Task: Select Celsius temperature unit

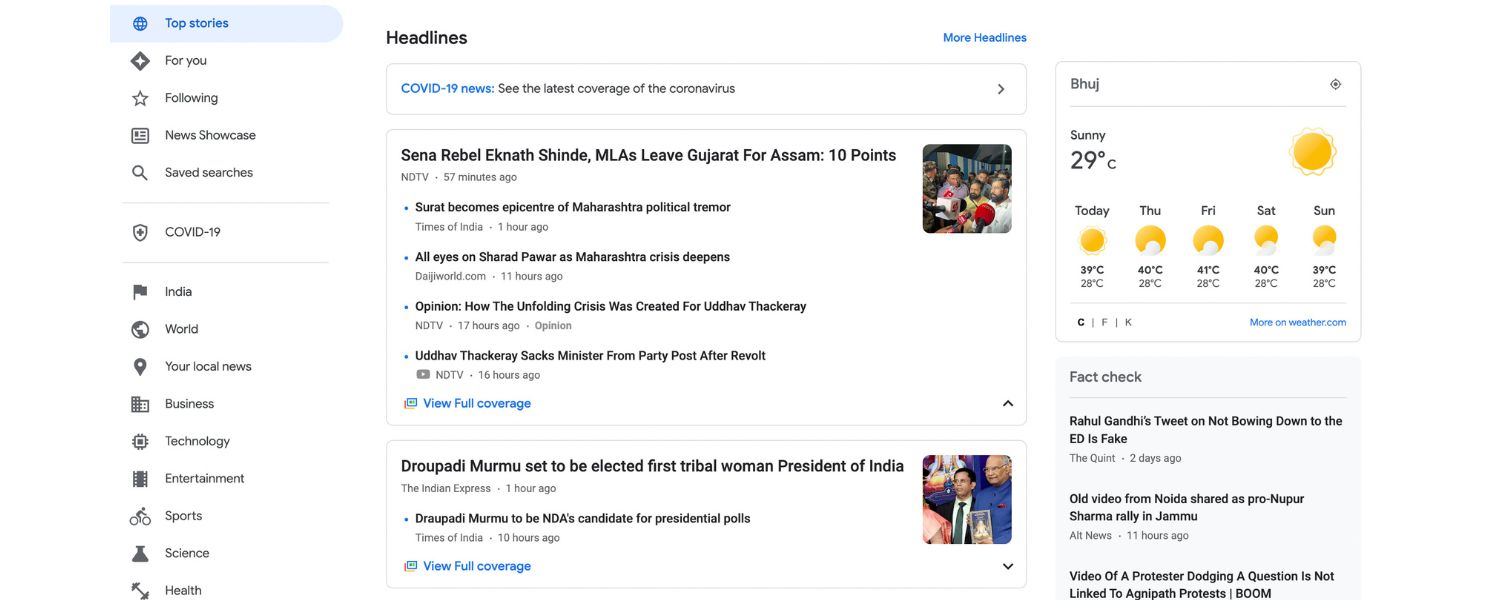Action: point(1081,323)
